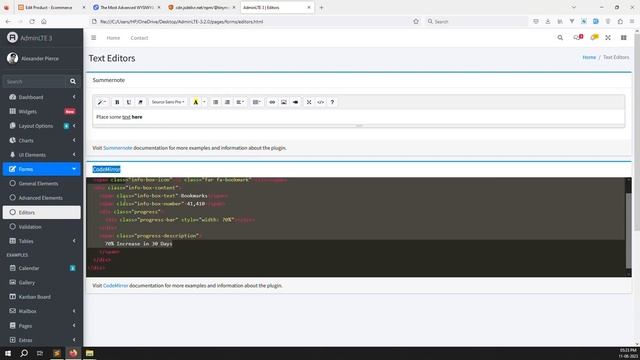This screenshot has width=640, height=360.
Task: Expand the Charts sidebar menu
Action: (42, 140)
